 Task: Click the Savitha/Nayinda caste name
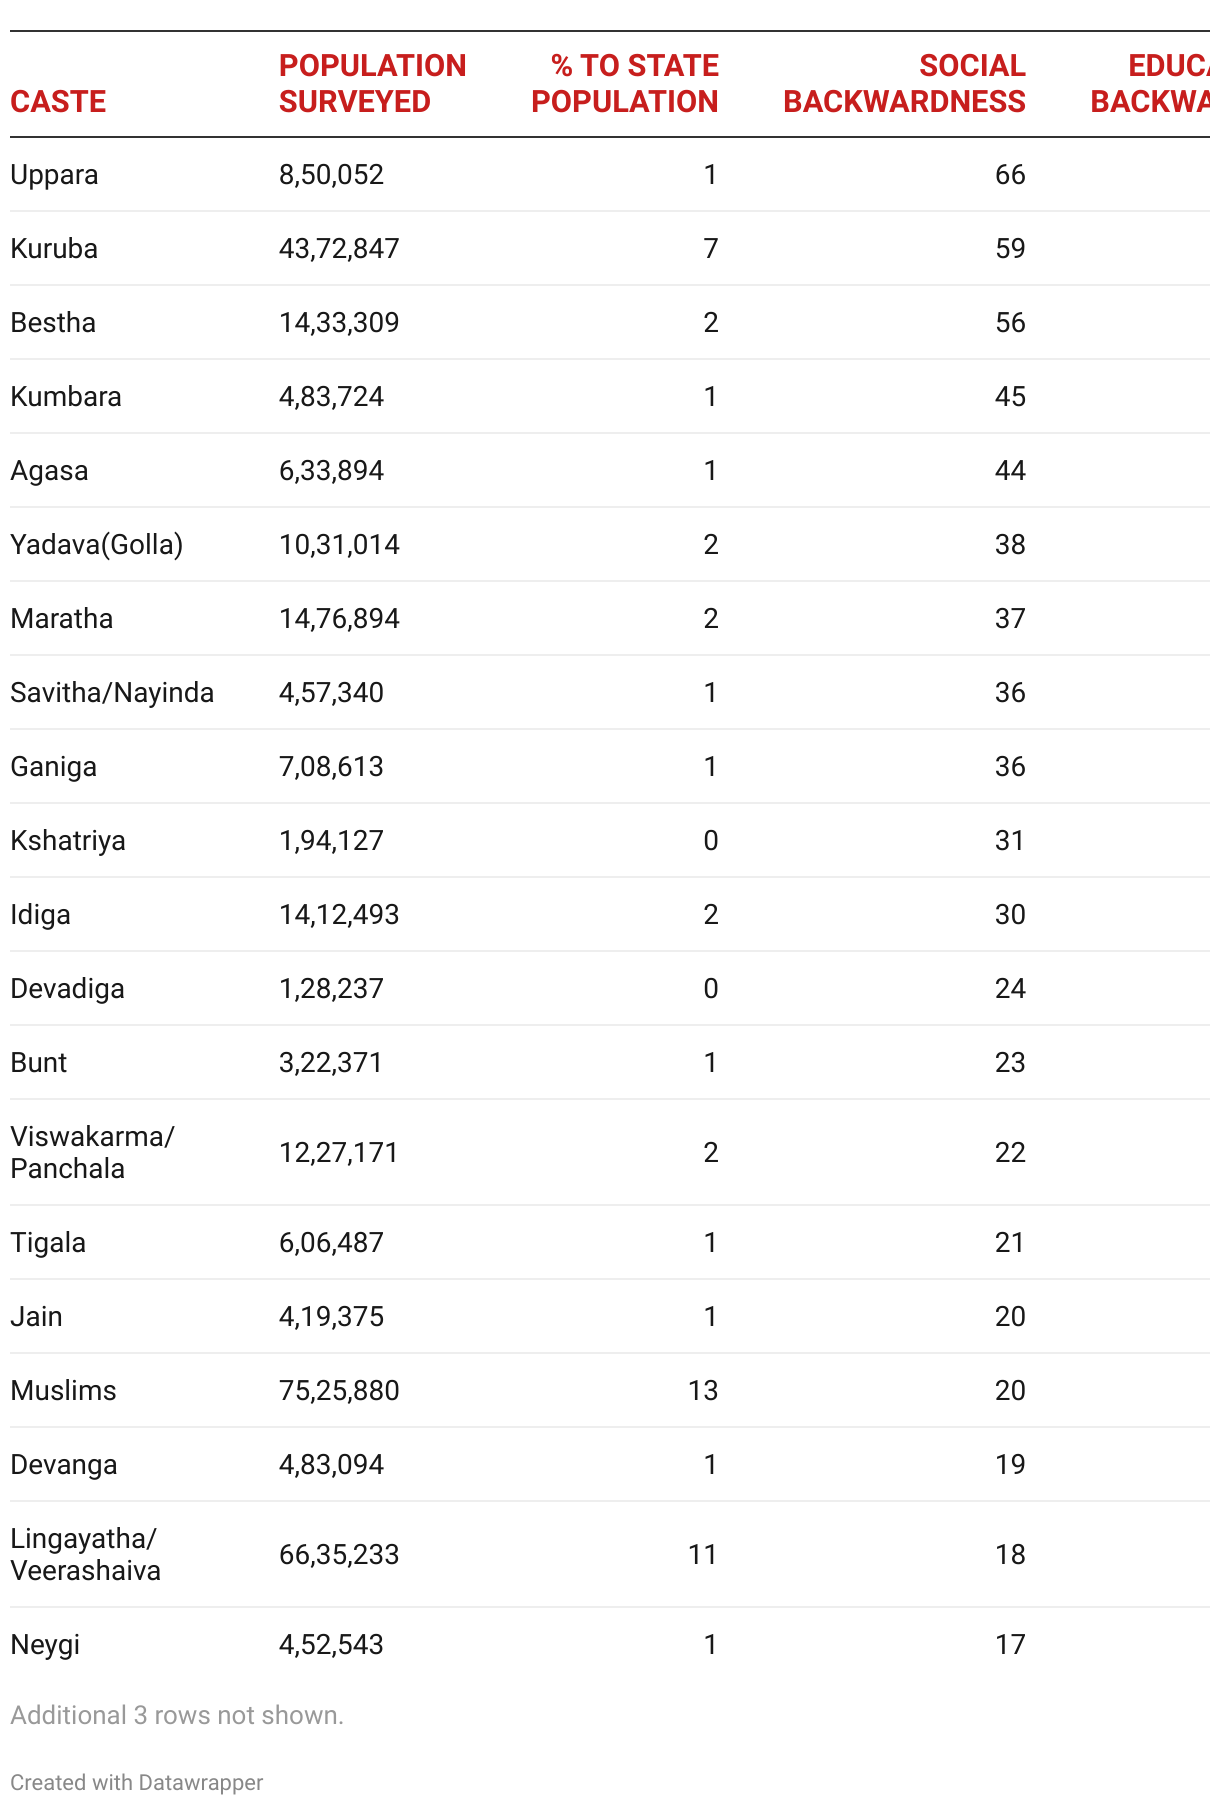pyautogui.click(x=112, y=693)
